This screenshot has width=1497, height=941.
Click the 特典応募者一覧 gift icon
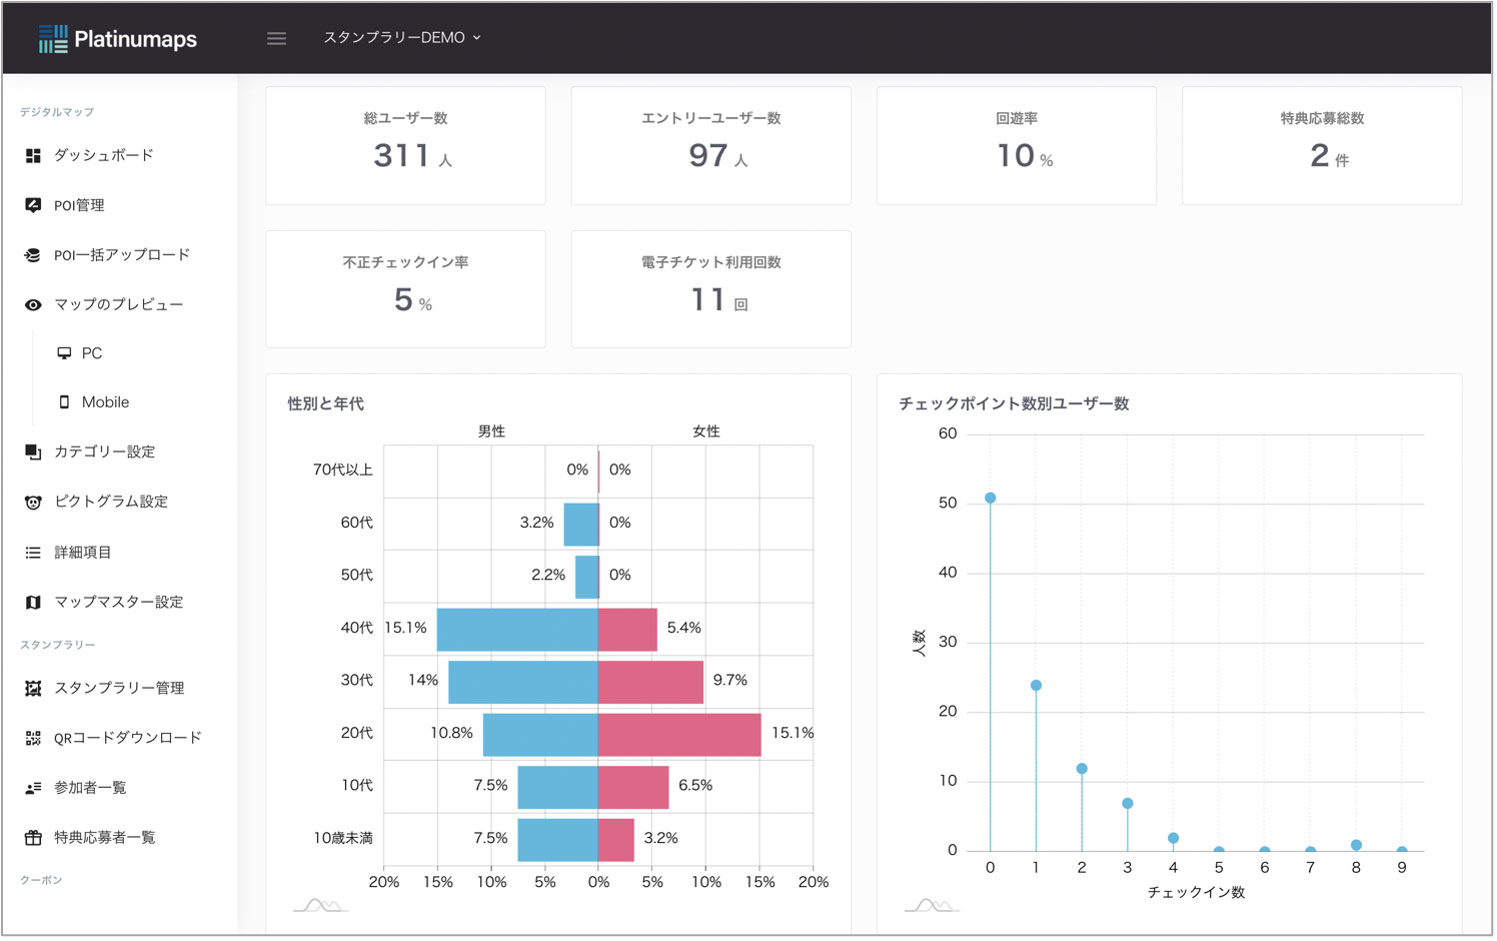tap(33, 838)
